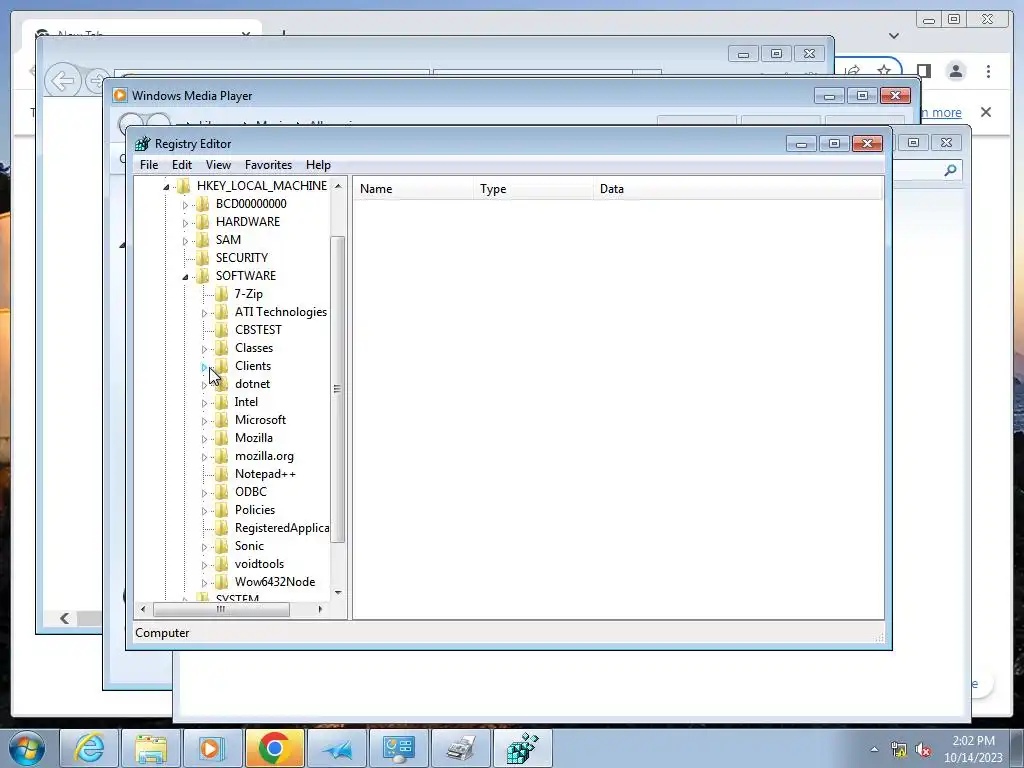The image size is (1024, 768).
Task: Open the Windows Start menu
Action: click(27, 748)
